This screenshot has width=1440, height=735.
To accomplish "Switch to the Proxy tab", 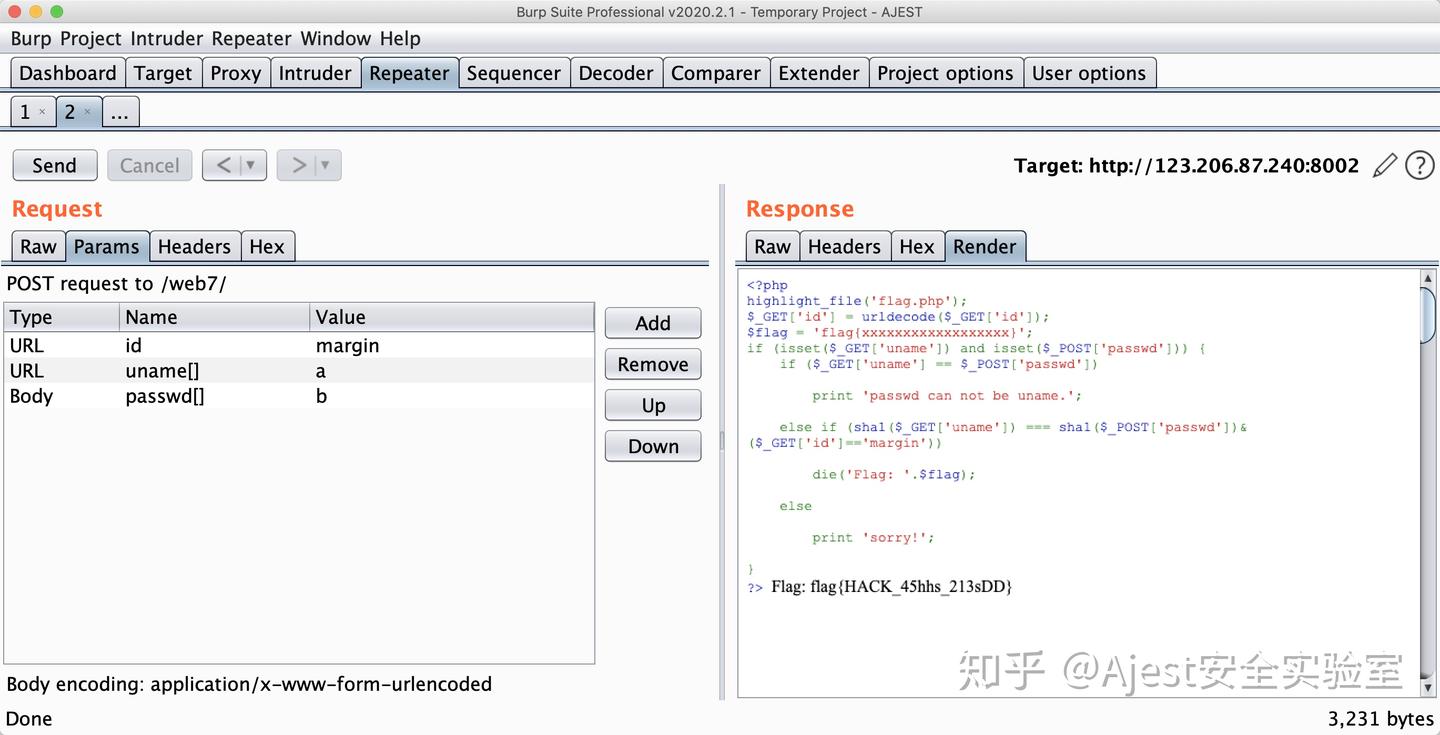I will coord(236,73).
